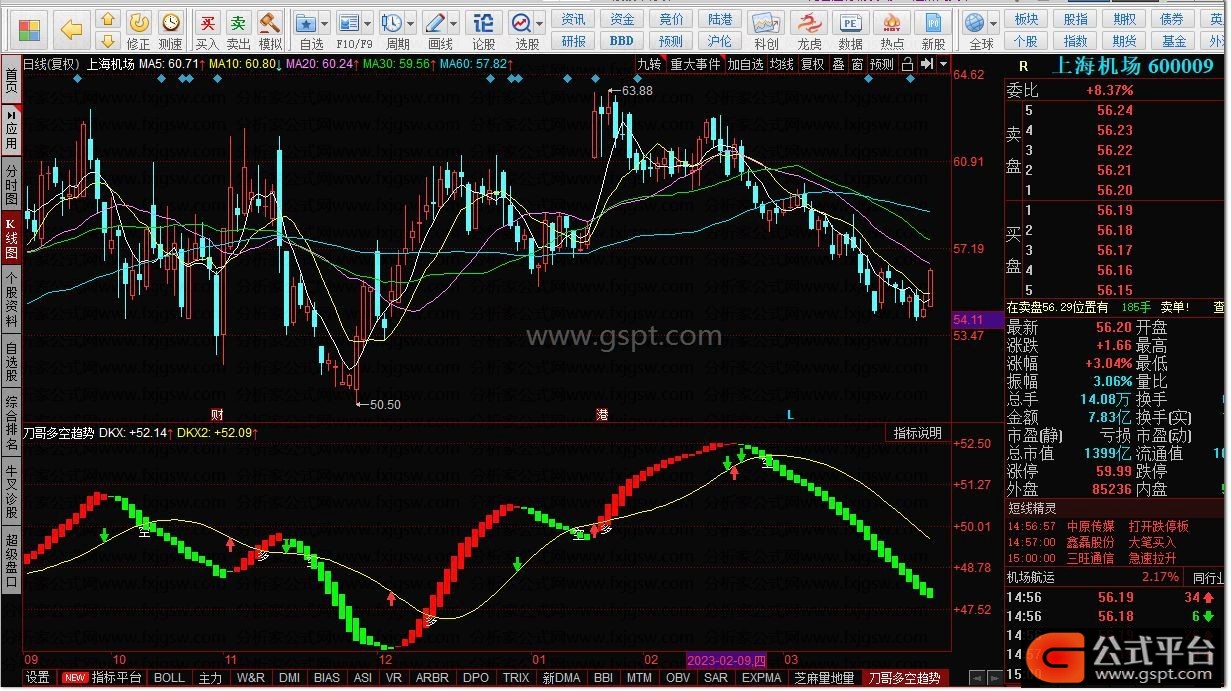Toggle 加自选 add to favorites
Screen dimensions: 1231x691
[x=745, y=64]
